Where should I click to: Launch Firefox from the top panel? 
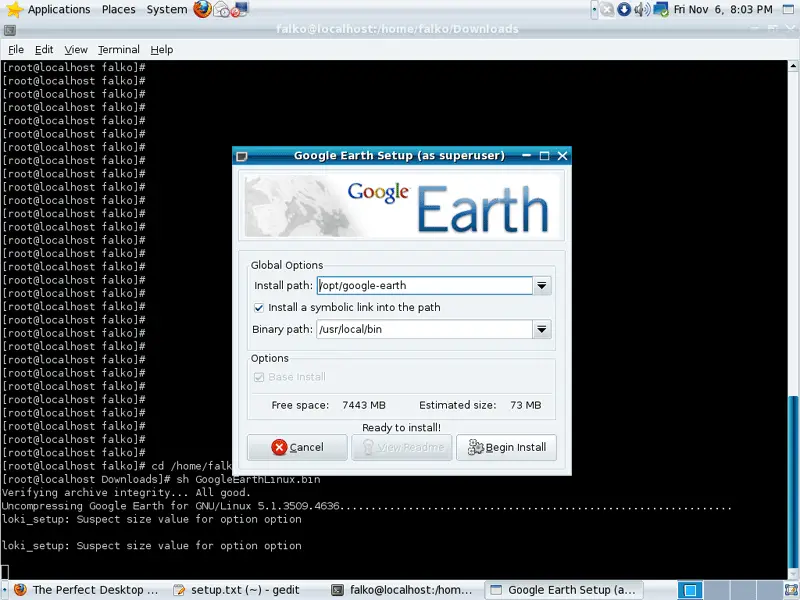coord(202,9)
